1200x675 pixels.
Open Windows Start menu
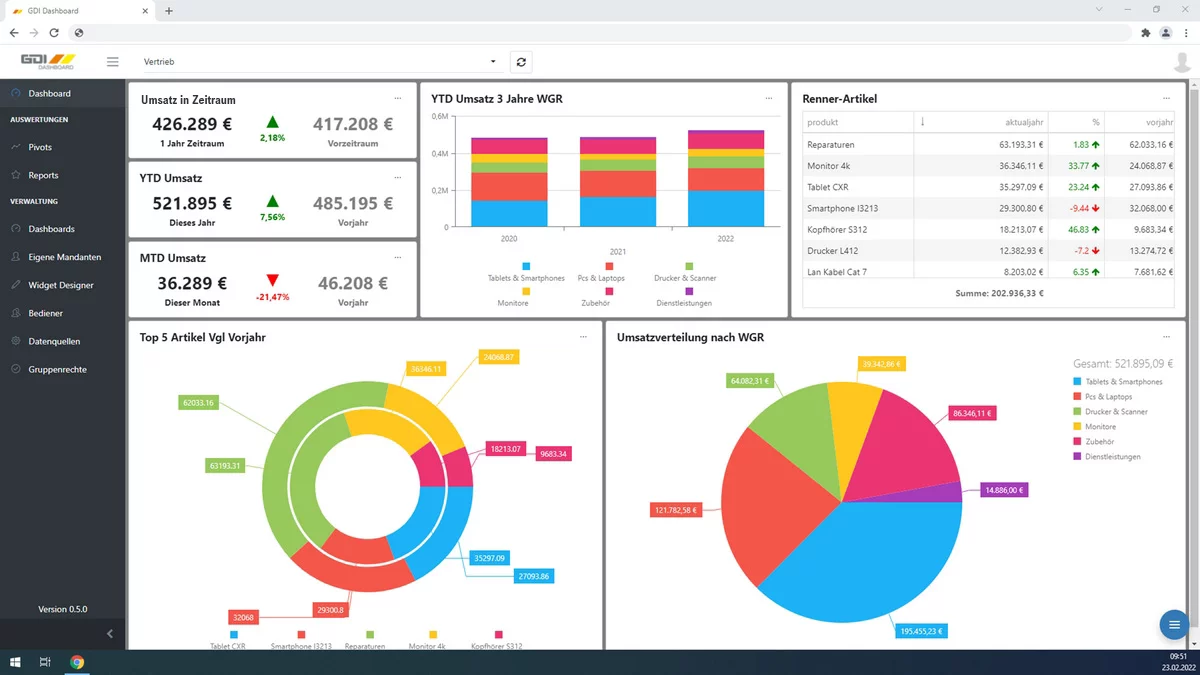(x=15, y=662)
